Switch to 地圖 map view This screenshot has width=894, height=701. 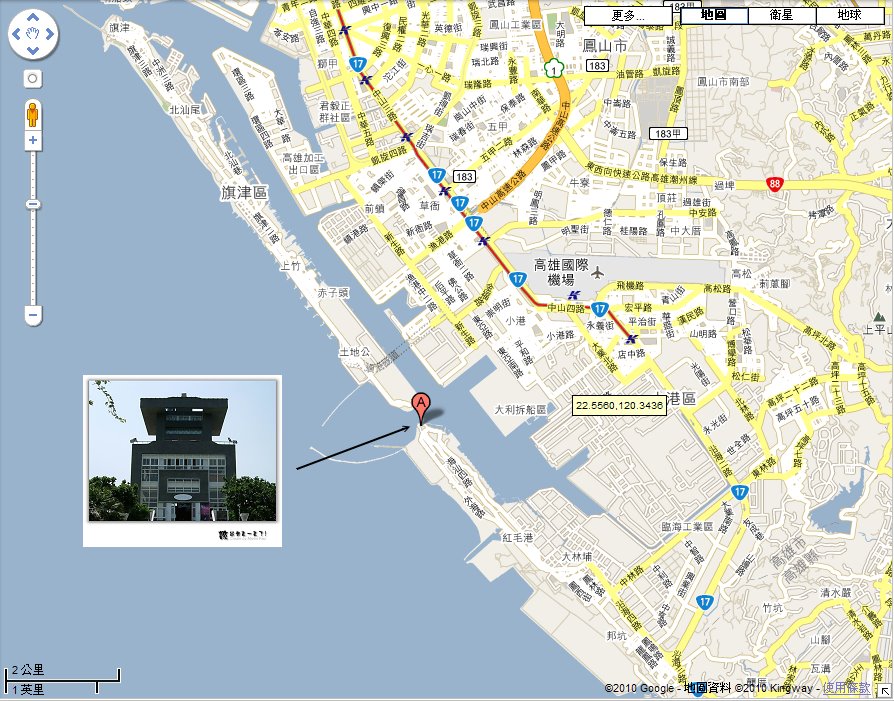tap(714, 15)
